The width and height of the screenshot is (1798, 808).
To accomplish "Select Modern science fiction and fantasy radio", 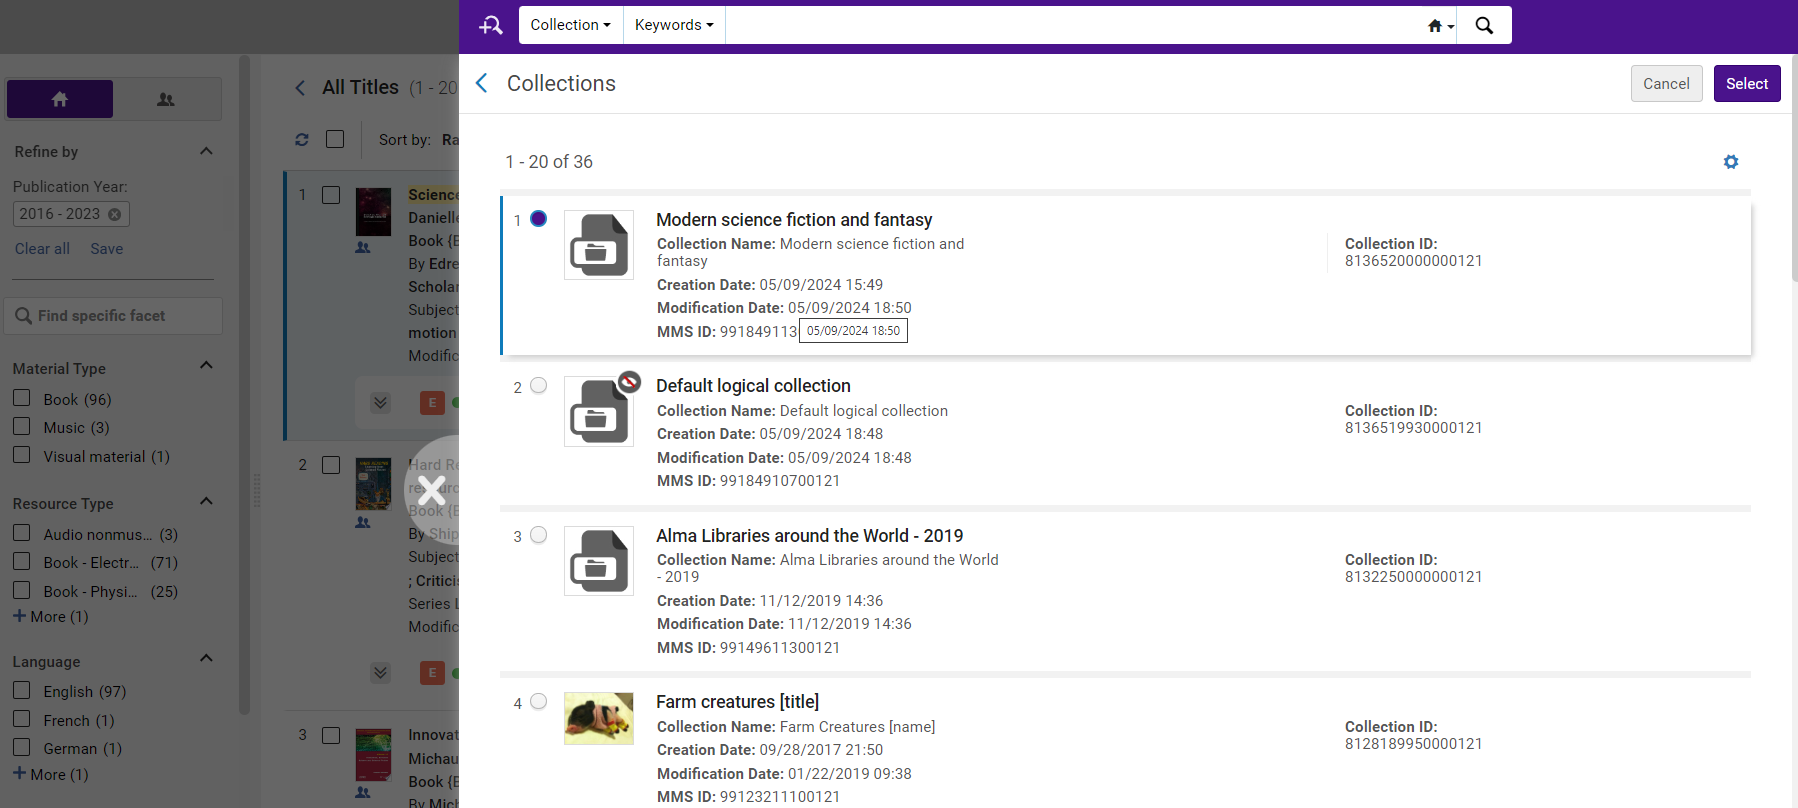I will pyautogui.click(x=539, y=219).
